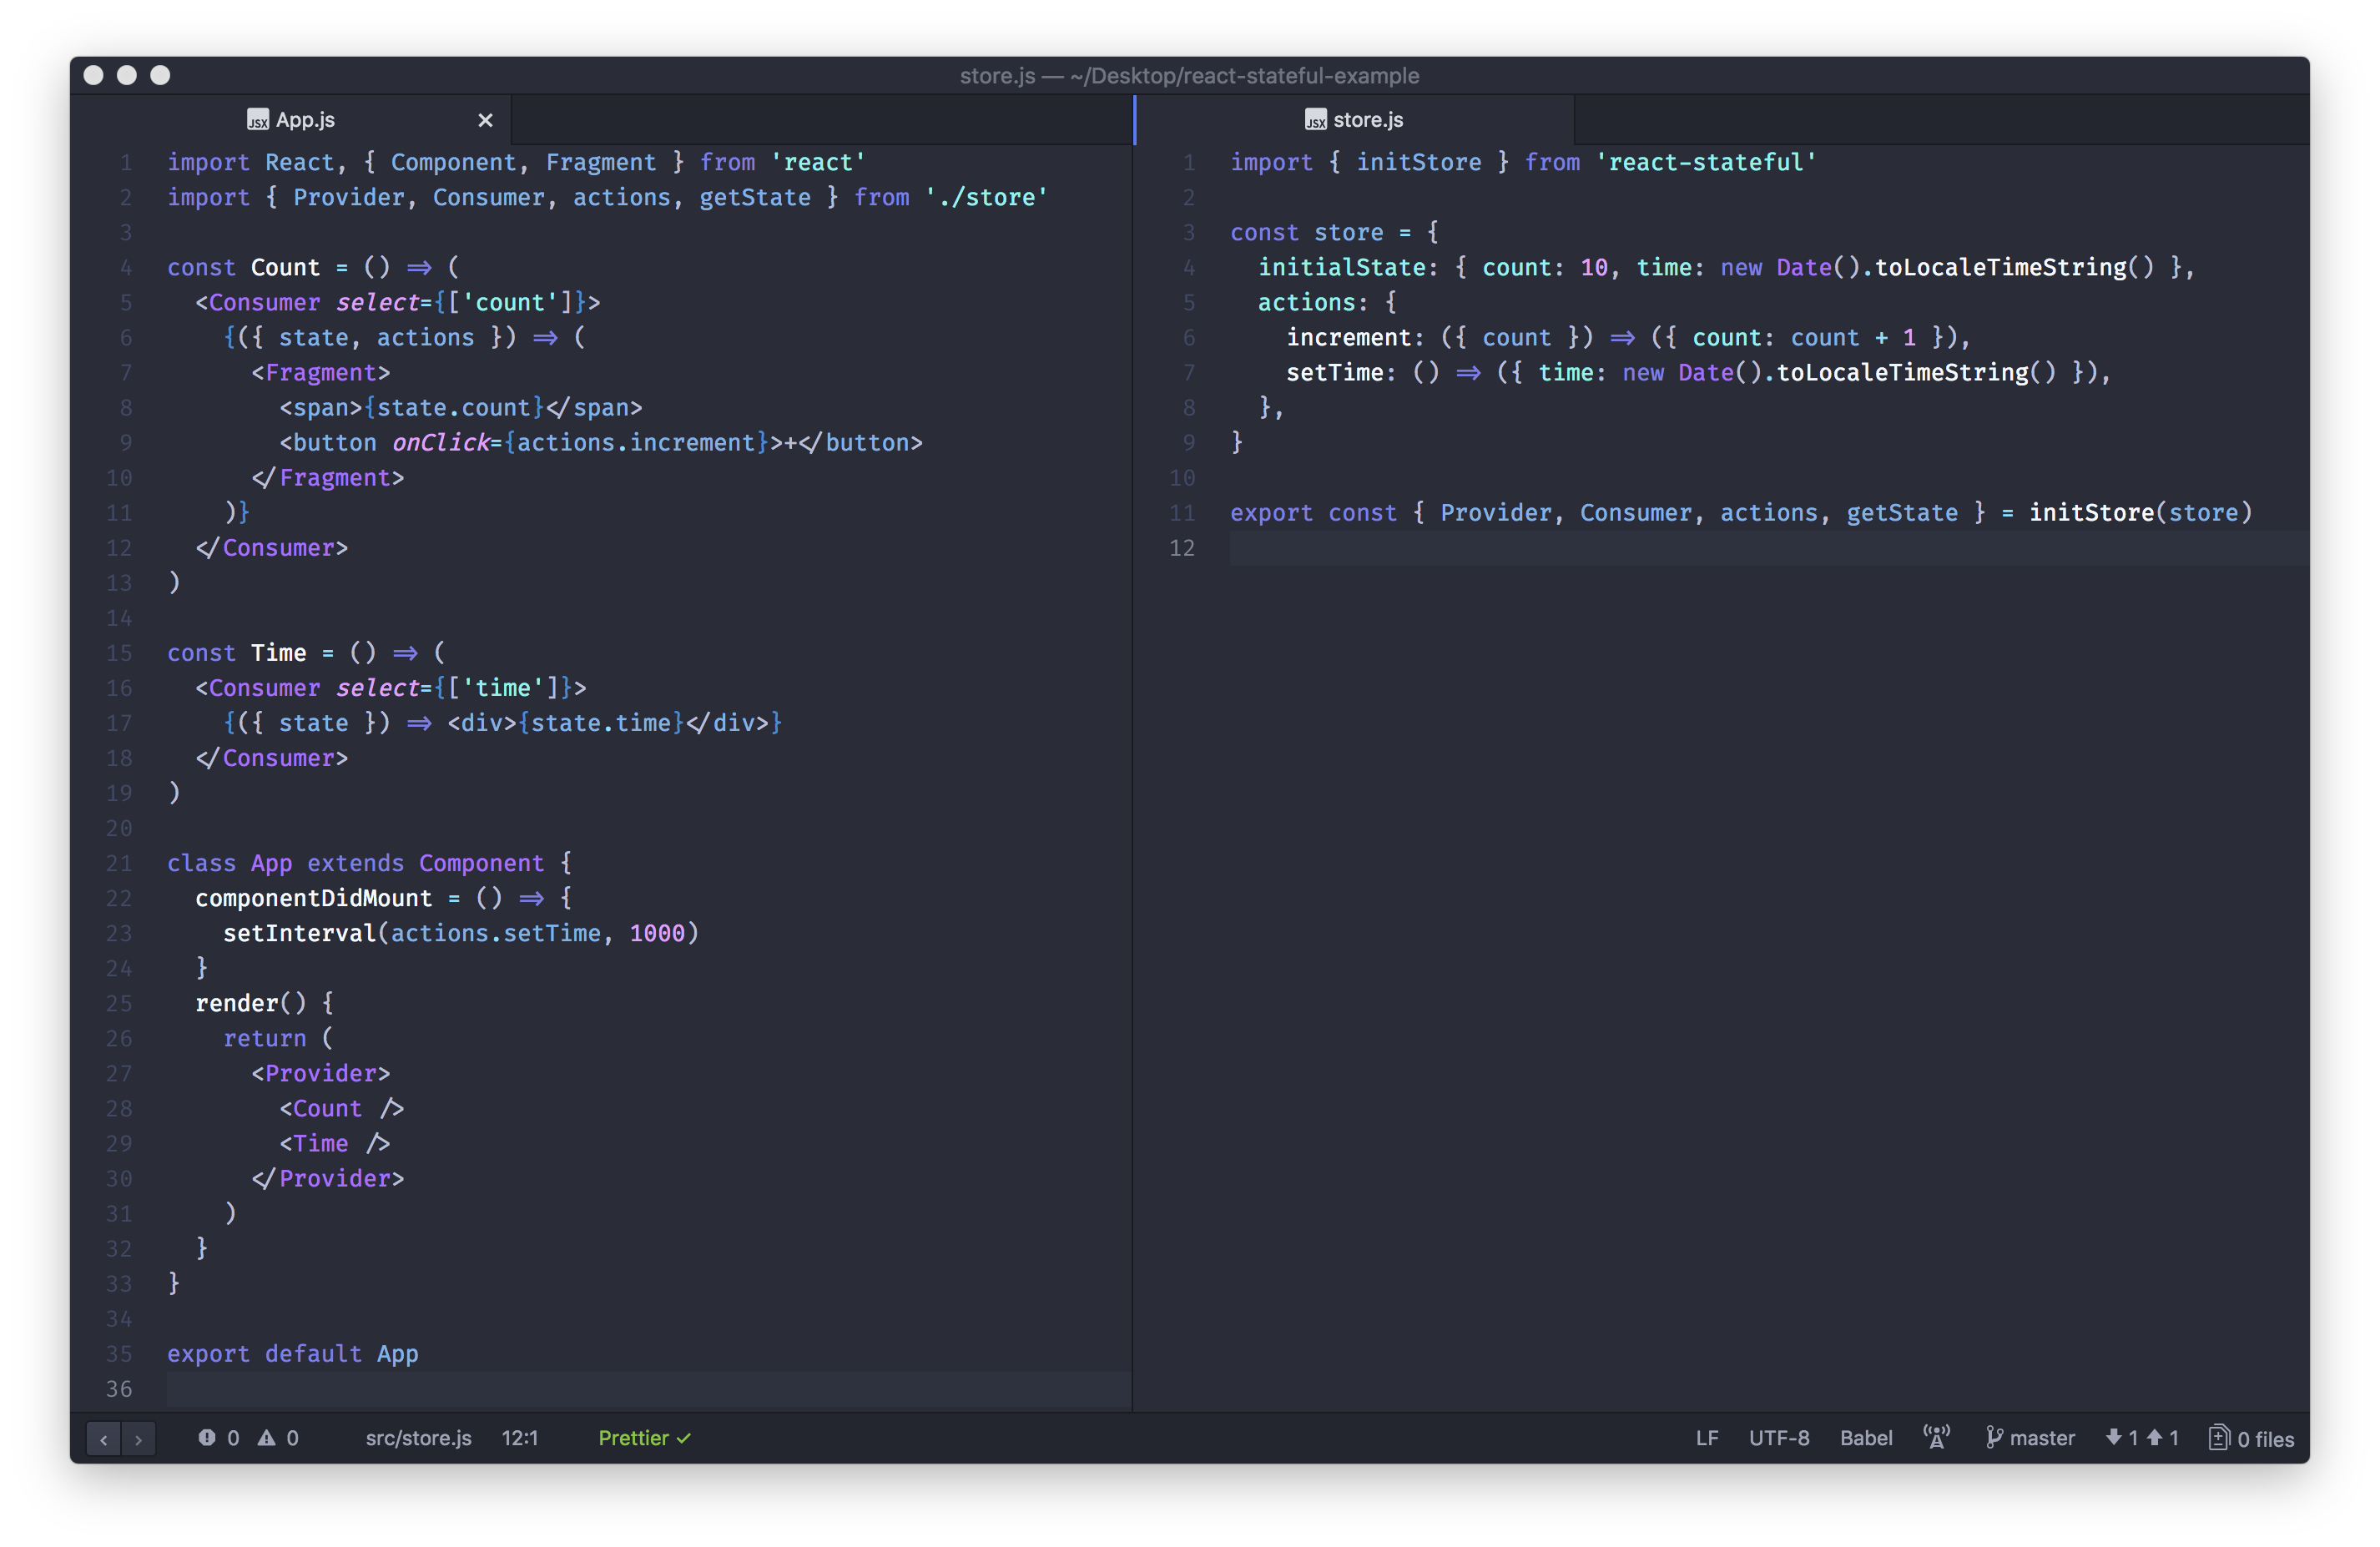The image size is (2380, 1547).
Task: Click the 12:1 cursor position indicator
Action: (519, 1438)
